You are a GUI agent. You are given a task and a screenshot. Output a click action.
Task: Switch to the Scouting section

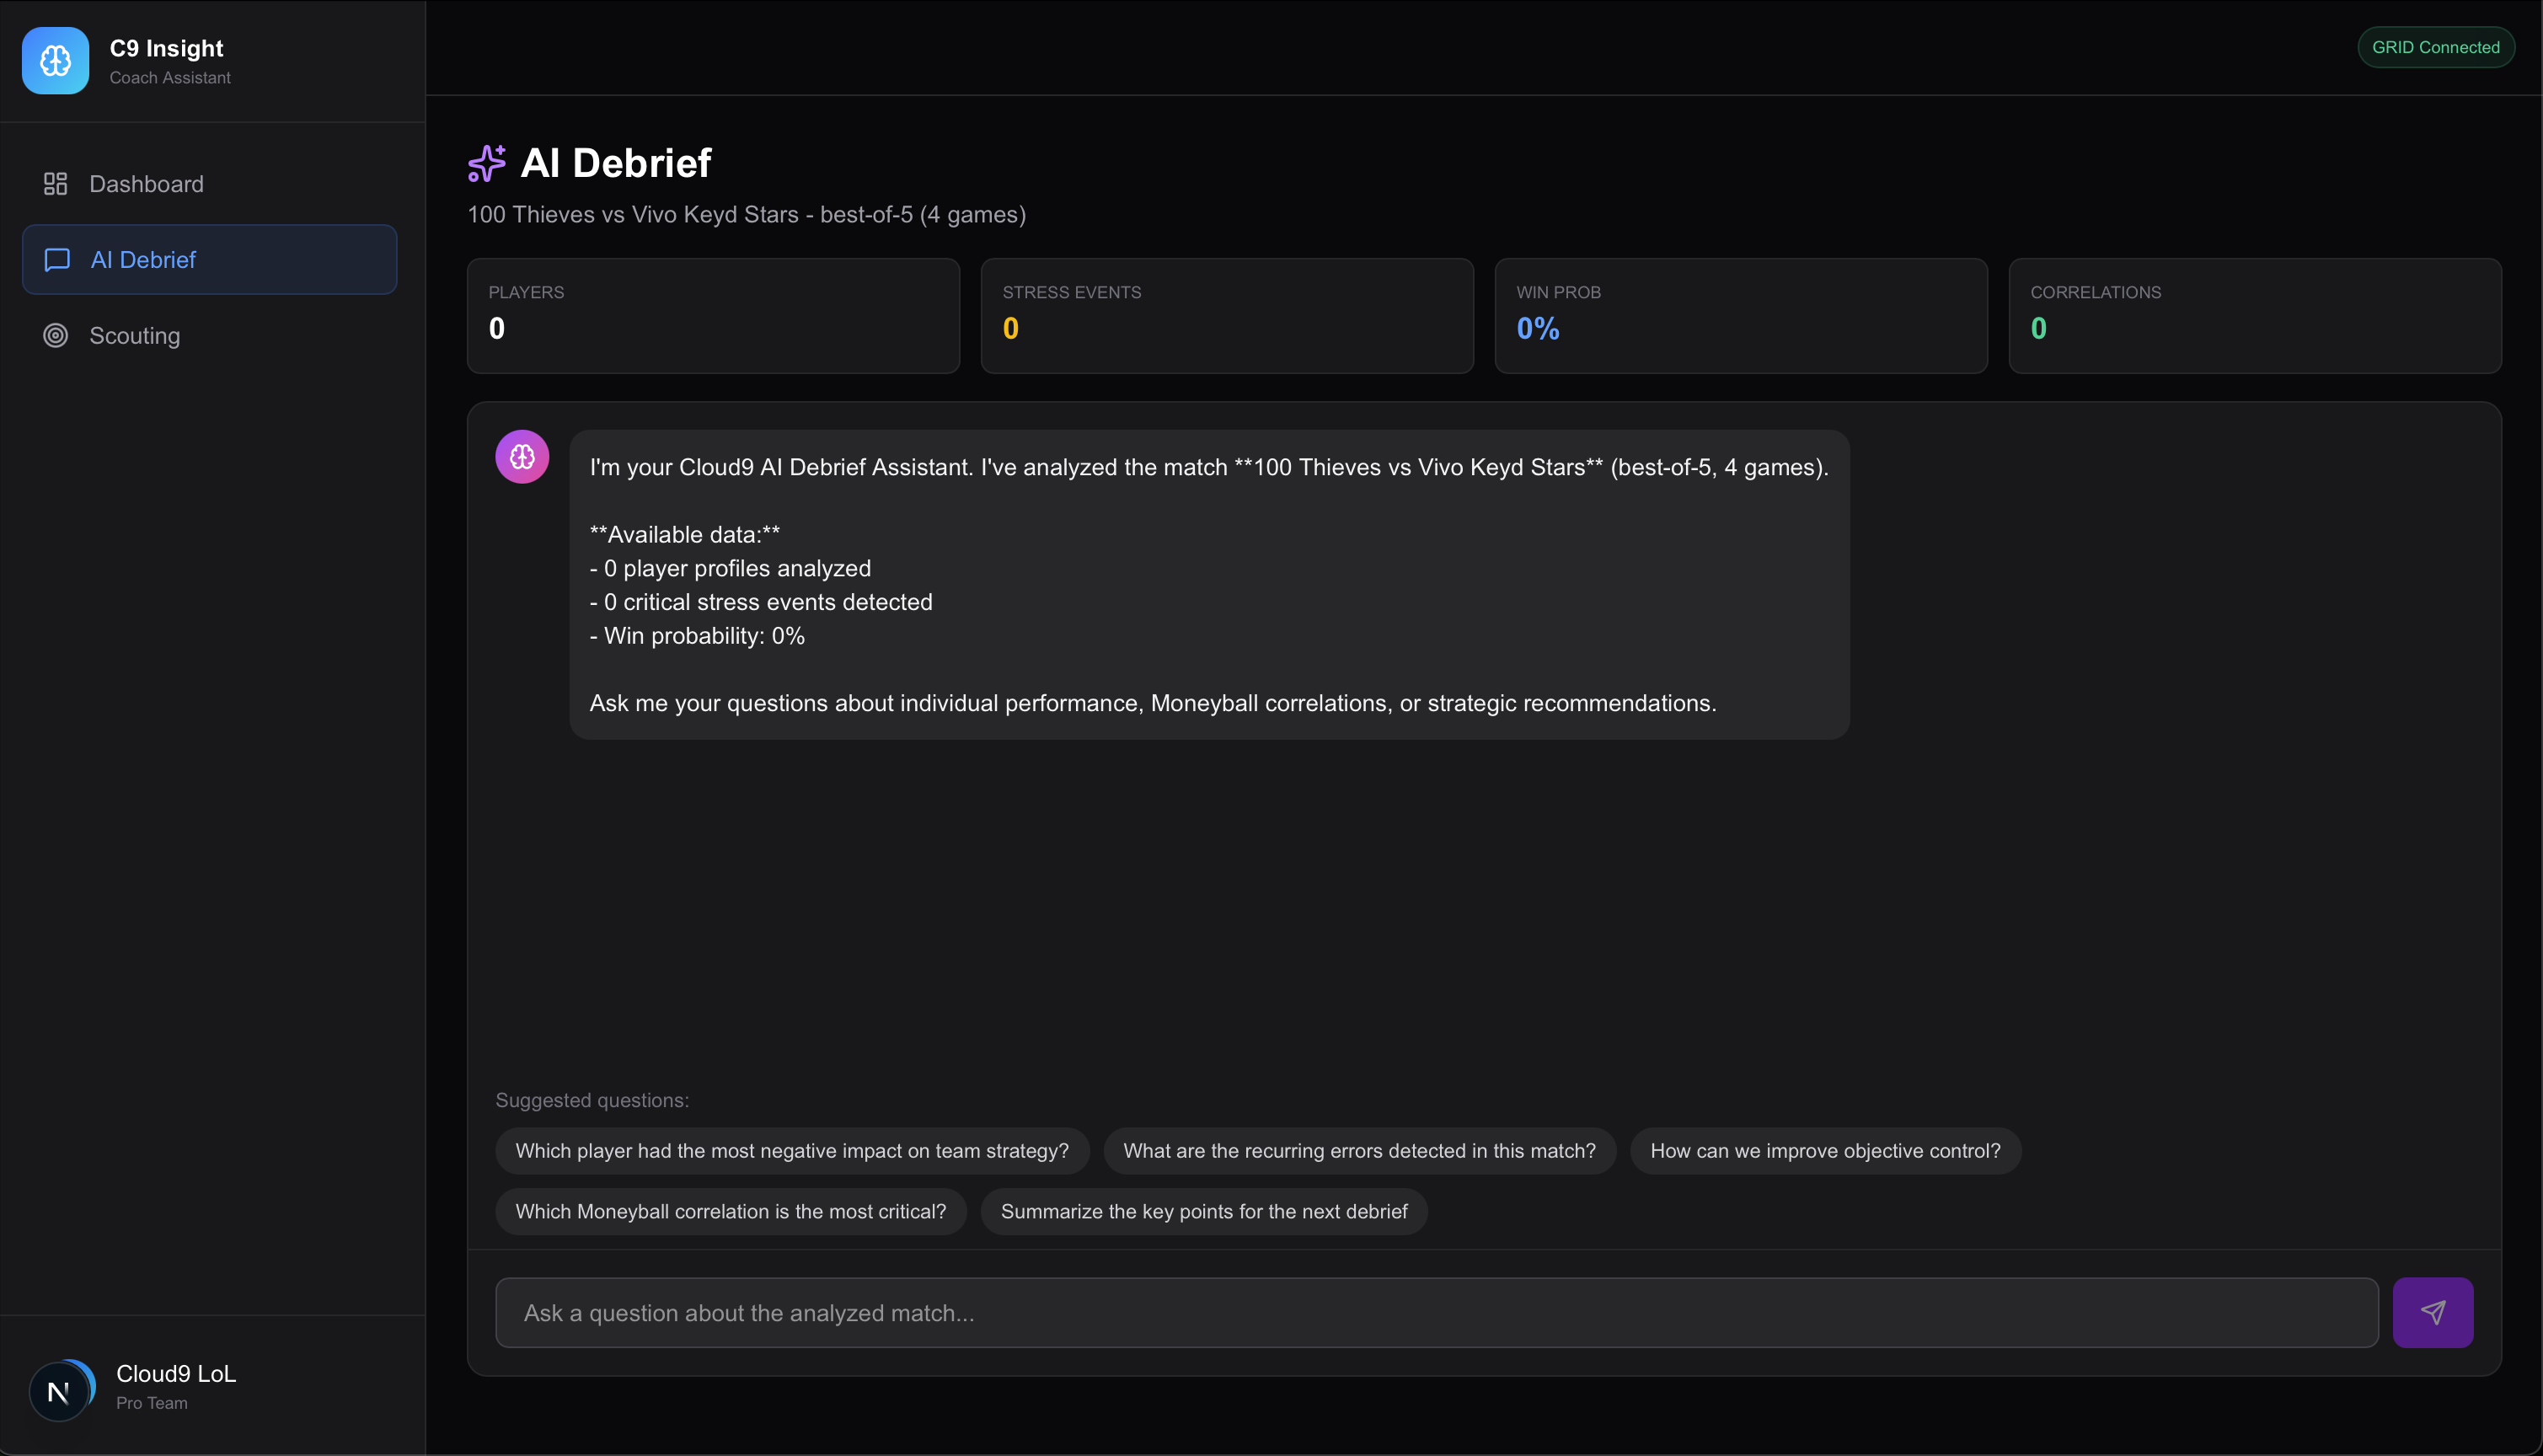coord(135,336)
